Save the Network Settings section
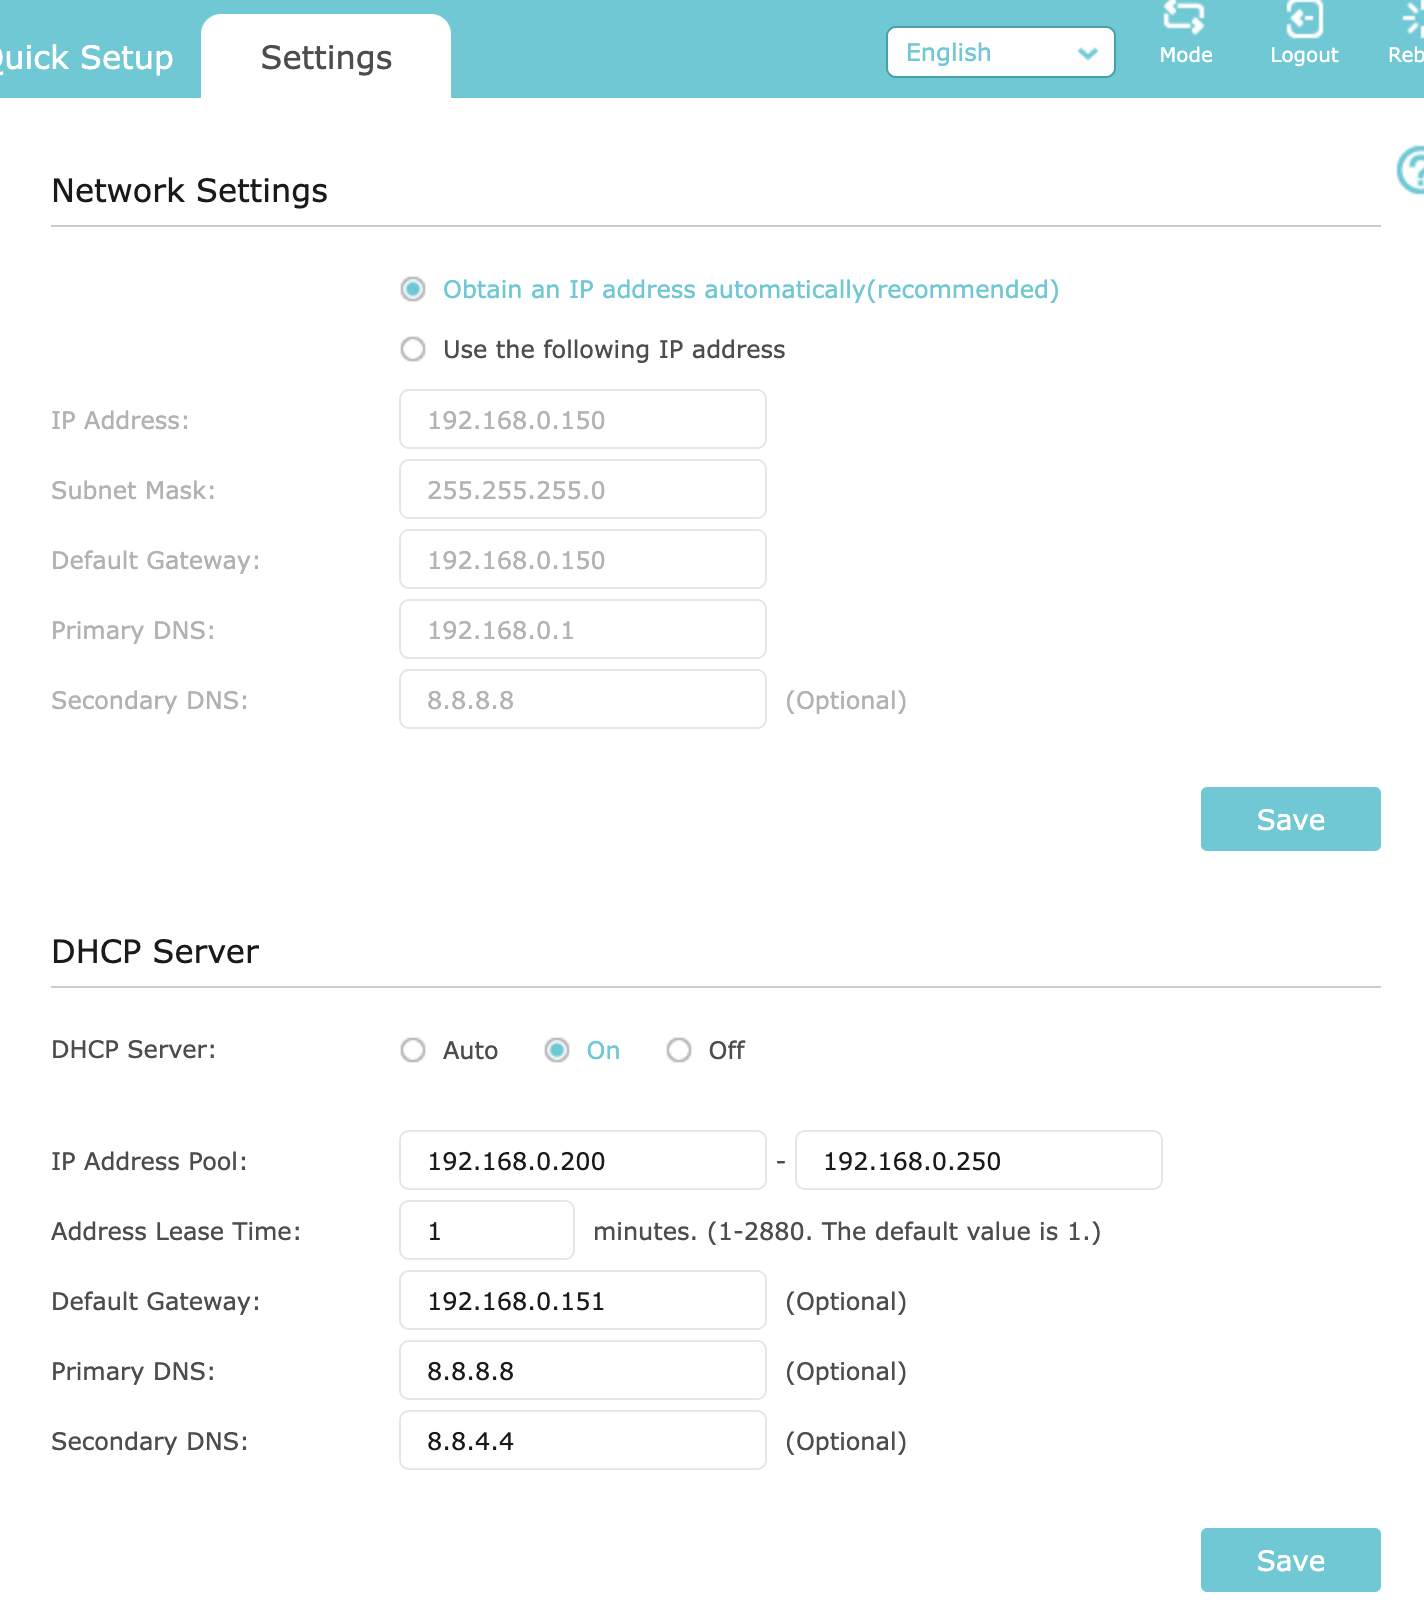 pyautogui.click(x=1290, y=820)
